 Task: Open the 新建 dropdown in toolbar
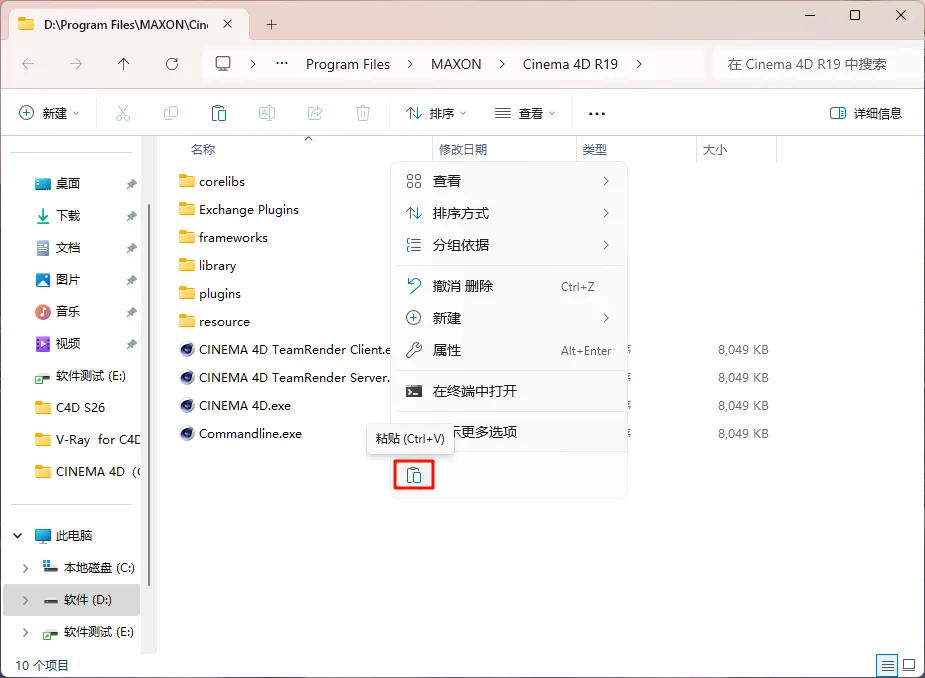50,113
